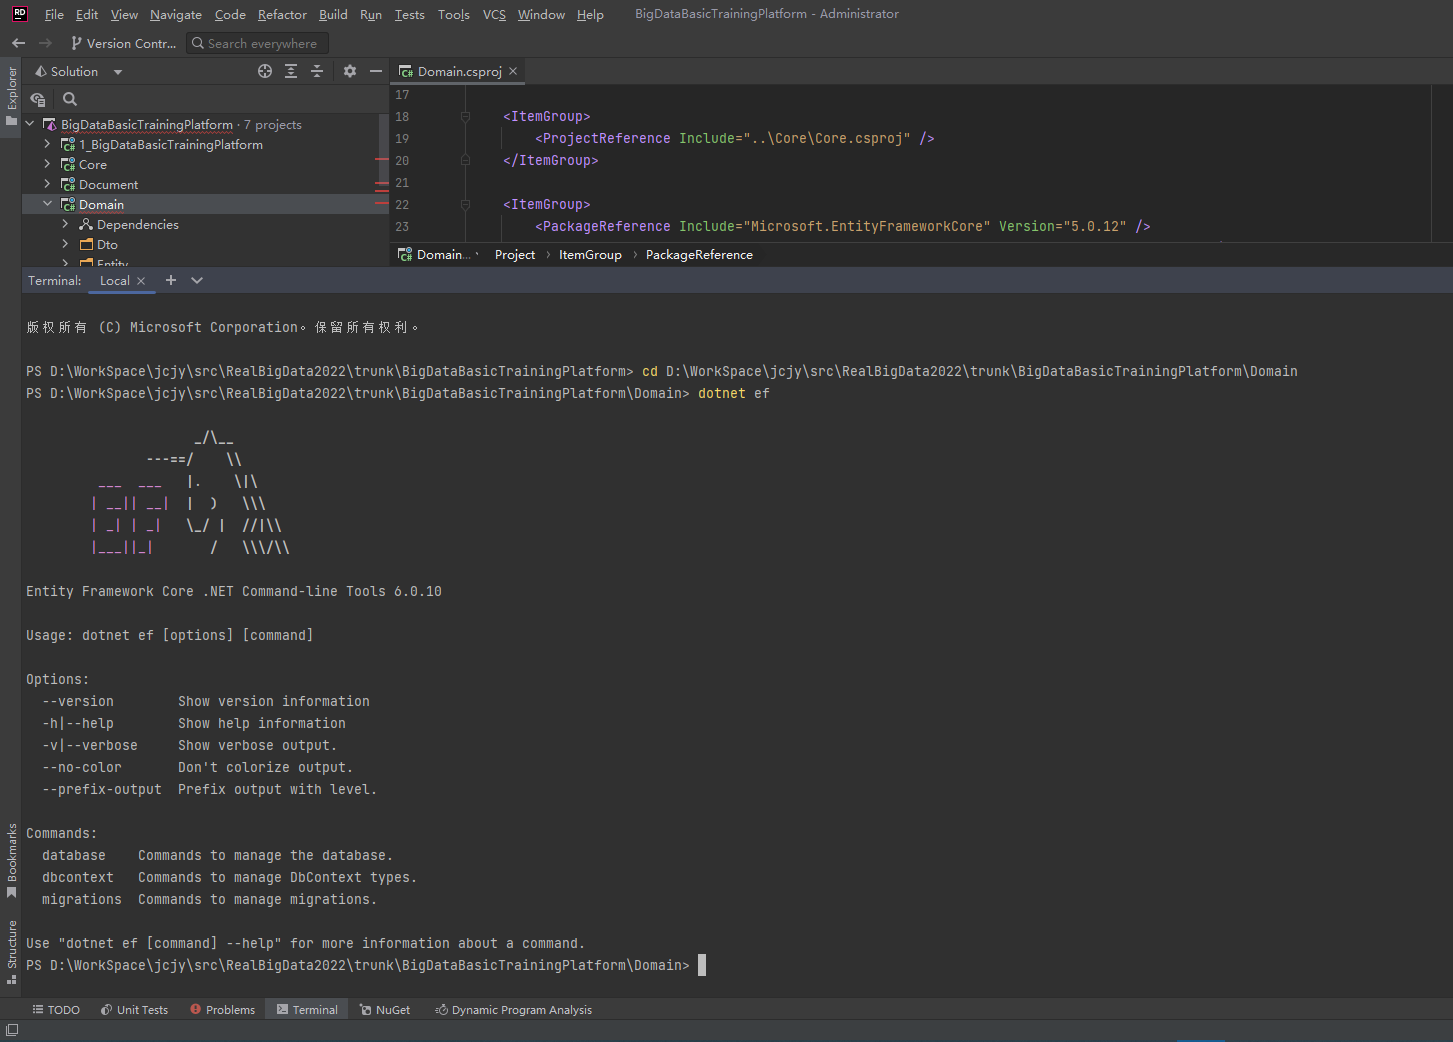Viewport: 1453px width, 1042px height.
Task: Toggle the Expand All icon in Explorer
Action: tap(290, 71)
